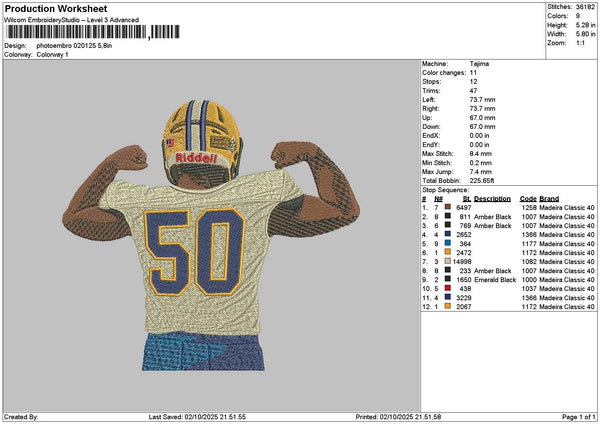The image size is (600, 424).
Task: Click the 'Description' column header
Action: [492, 199]
